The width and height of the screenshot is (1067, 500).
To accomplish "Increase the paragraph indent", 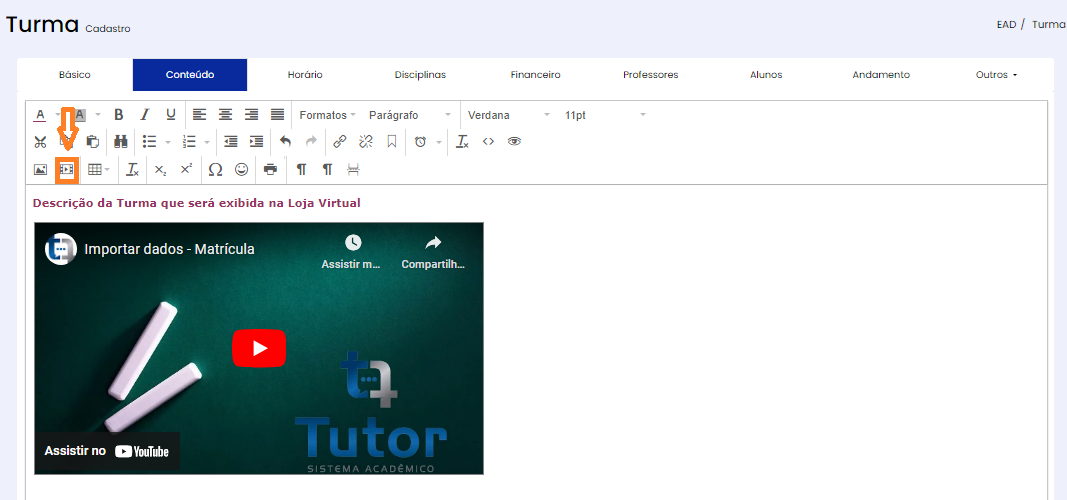I will 257,141.
